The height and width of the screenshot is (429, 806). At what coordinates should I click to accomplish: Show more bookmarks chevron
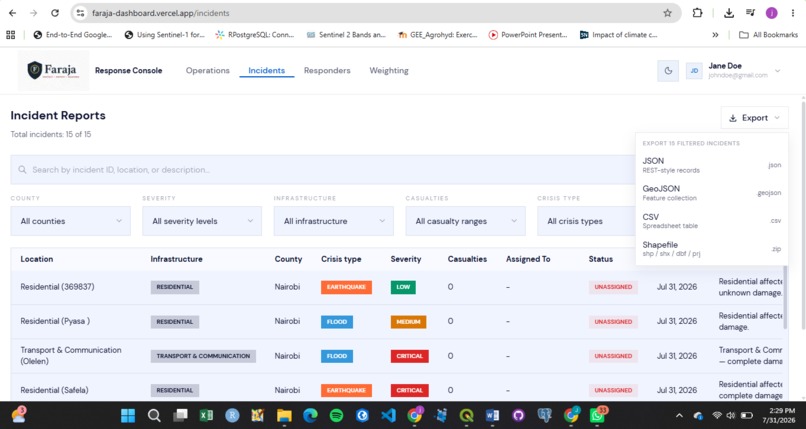click(715, 35)
